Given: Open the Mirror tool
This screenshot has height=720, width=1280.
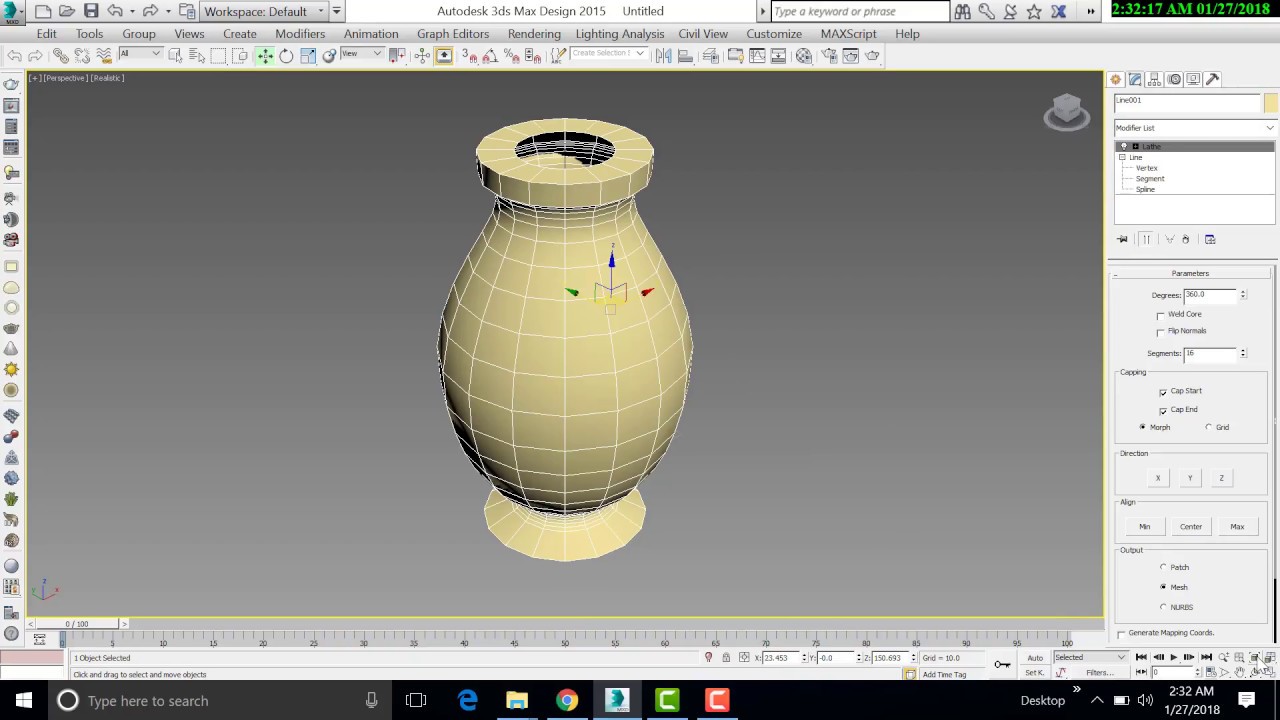Looking at the screenshot, I should (663, 56).
